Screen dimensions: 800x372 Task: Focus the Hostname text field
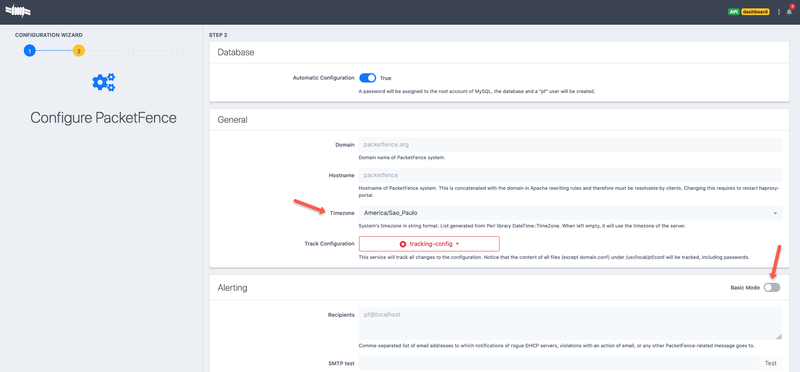point(570,175)
